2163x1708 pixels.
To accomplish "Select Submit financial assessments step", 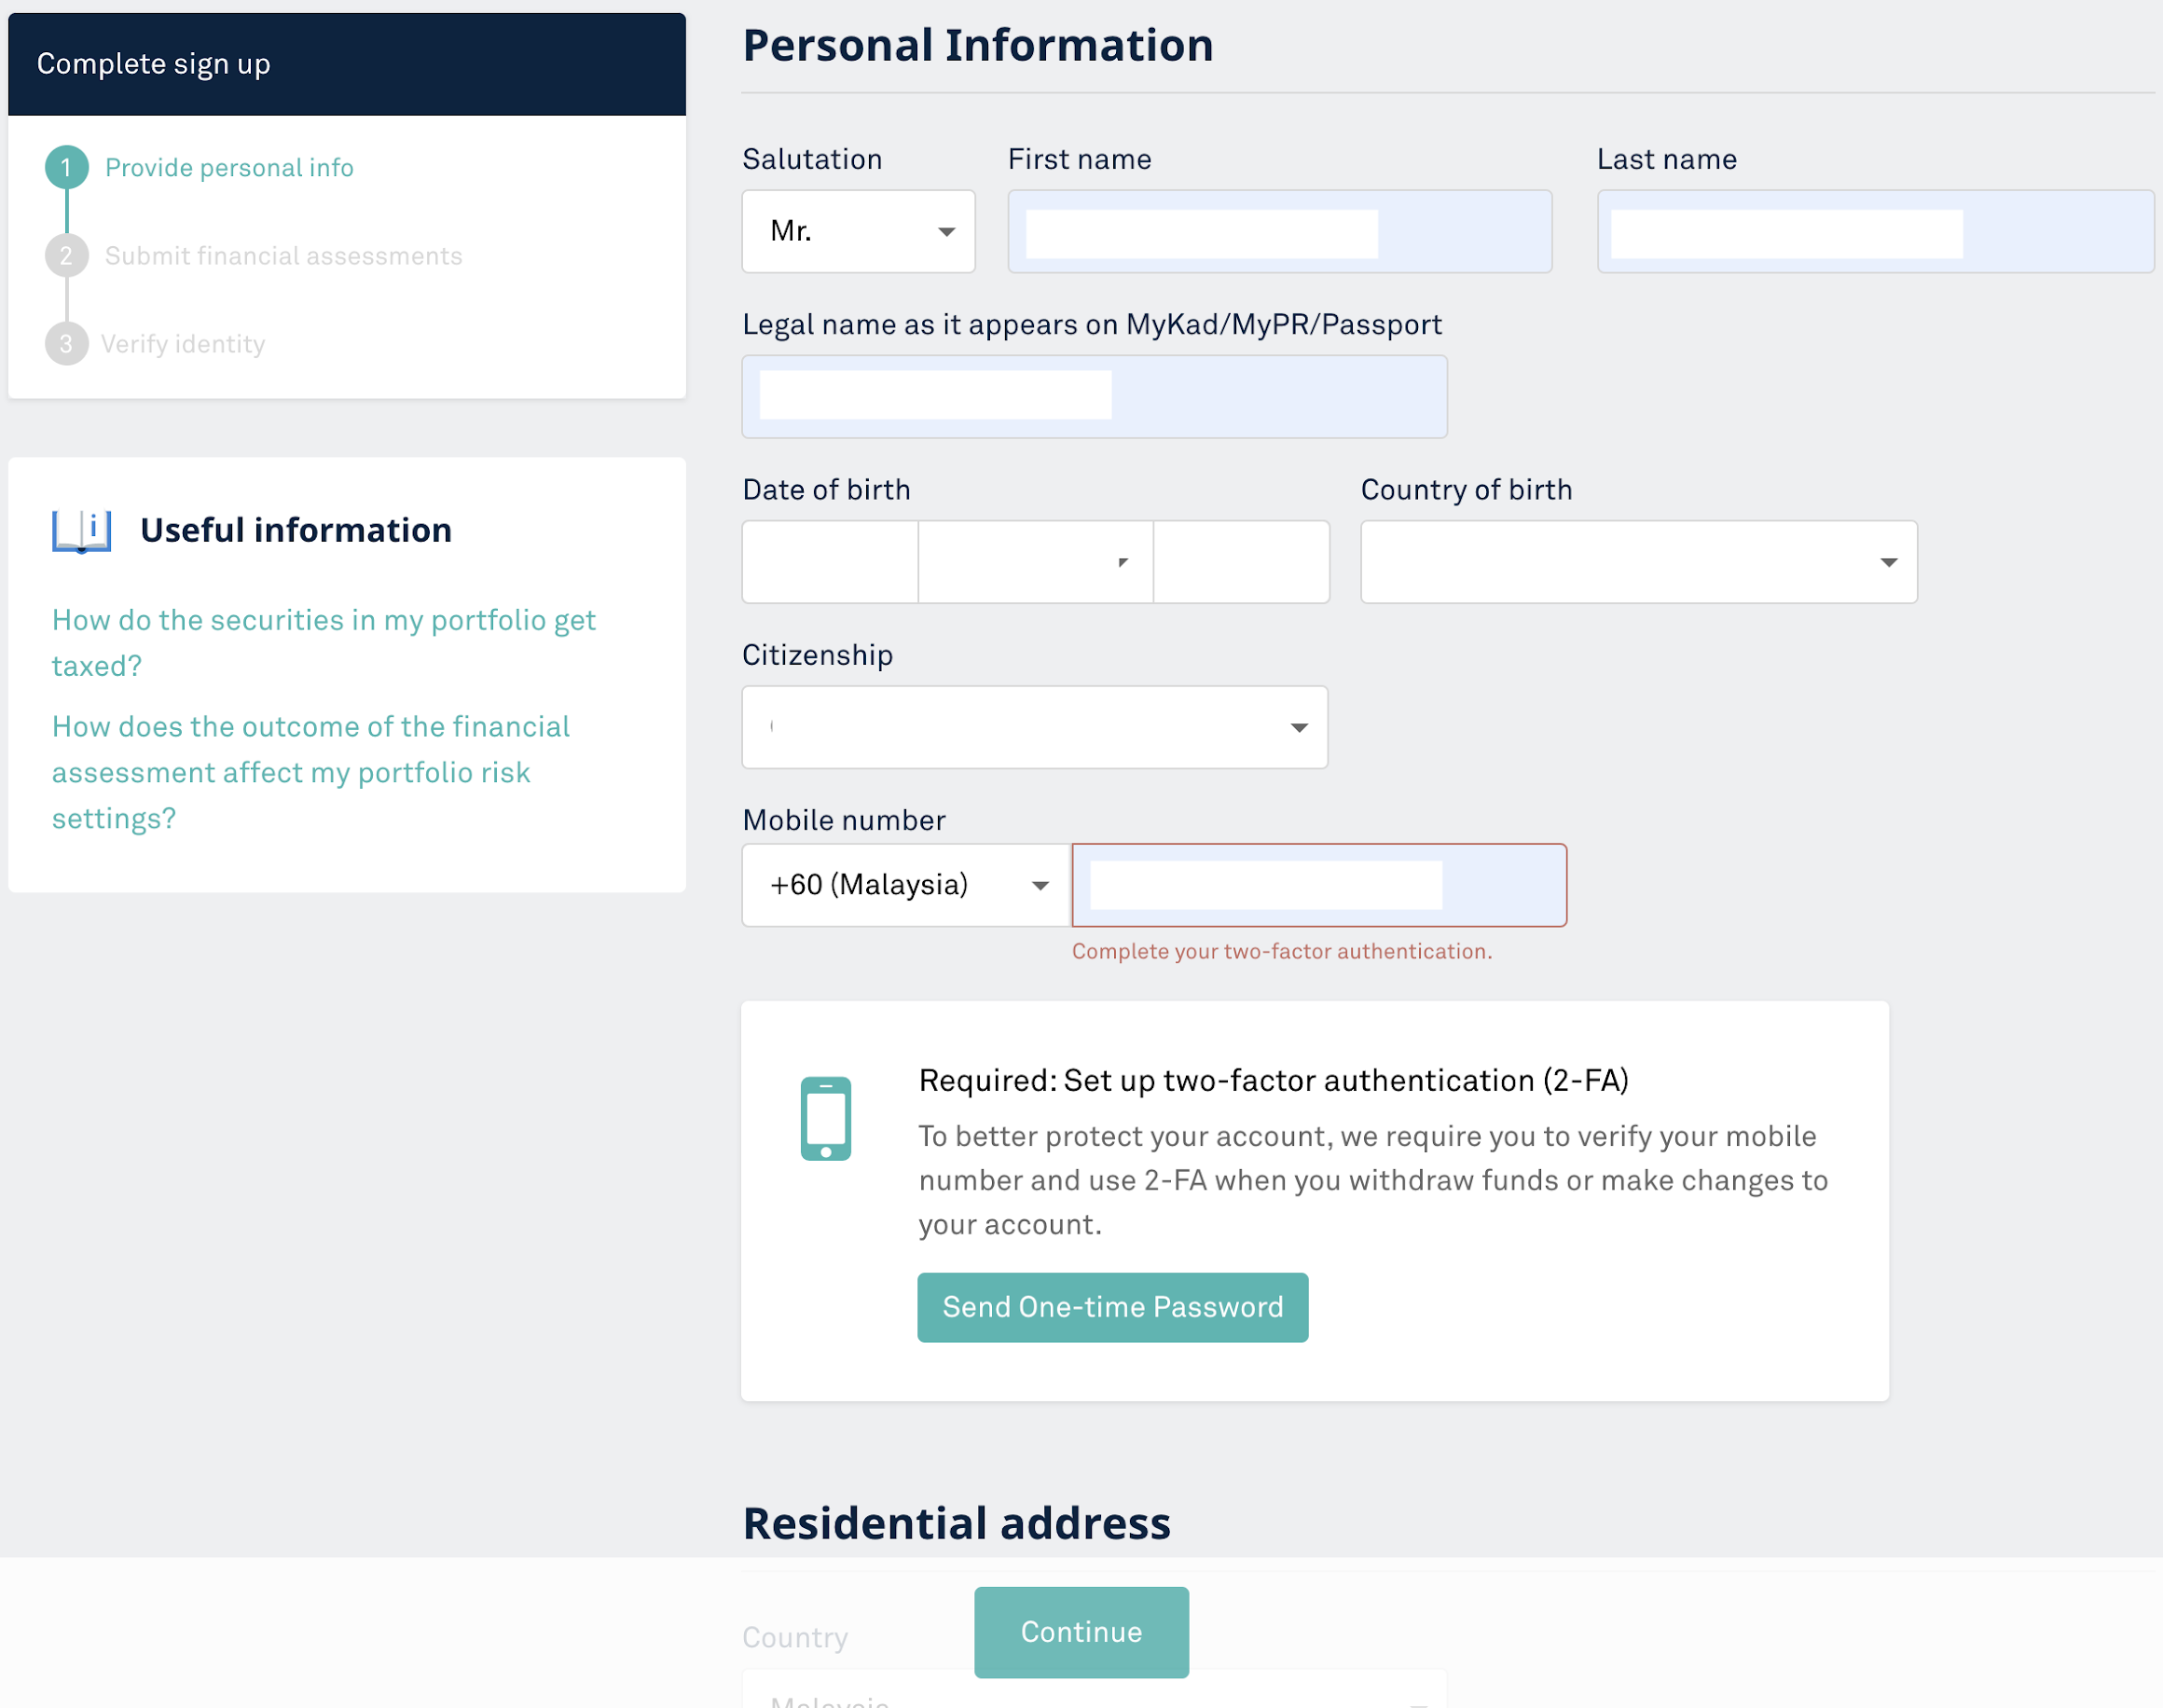I will click(x=283, y=256).
